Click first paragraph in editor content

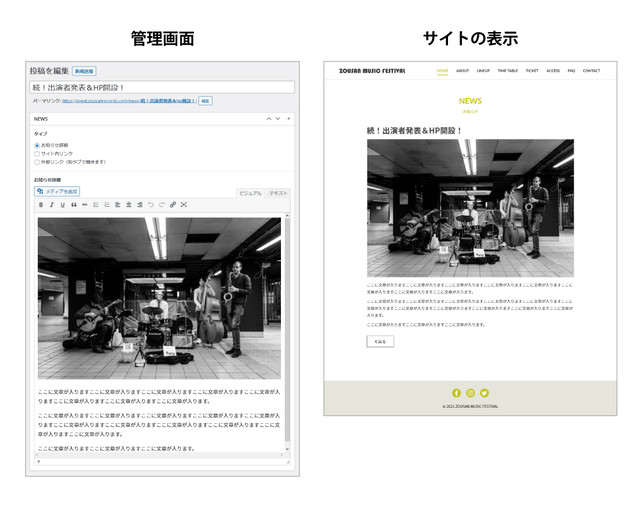[159, 396]
